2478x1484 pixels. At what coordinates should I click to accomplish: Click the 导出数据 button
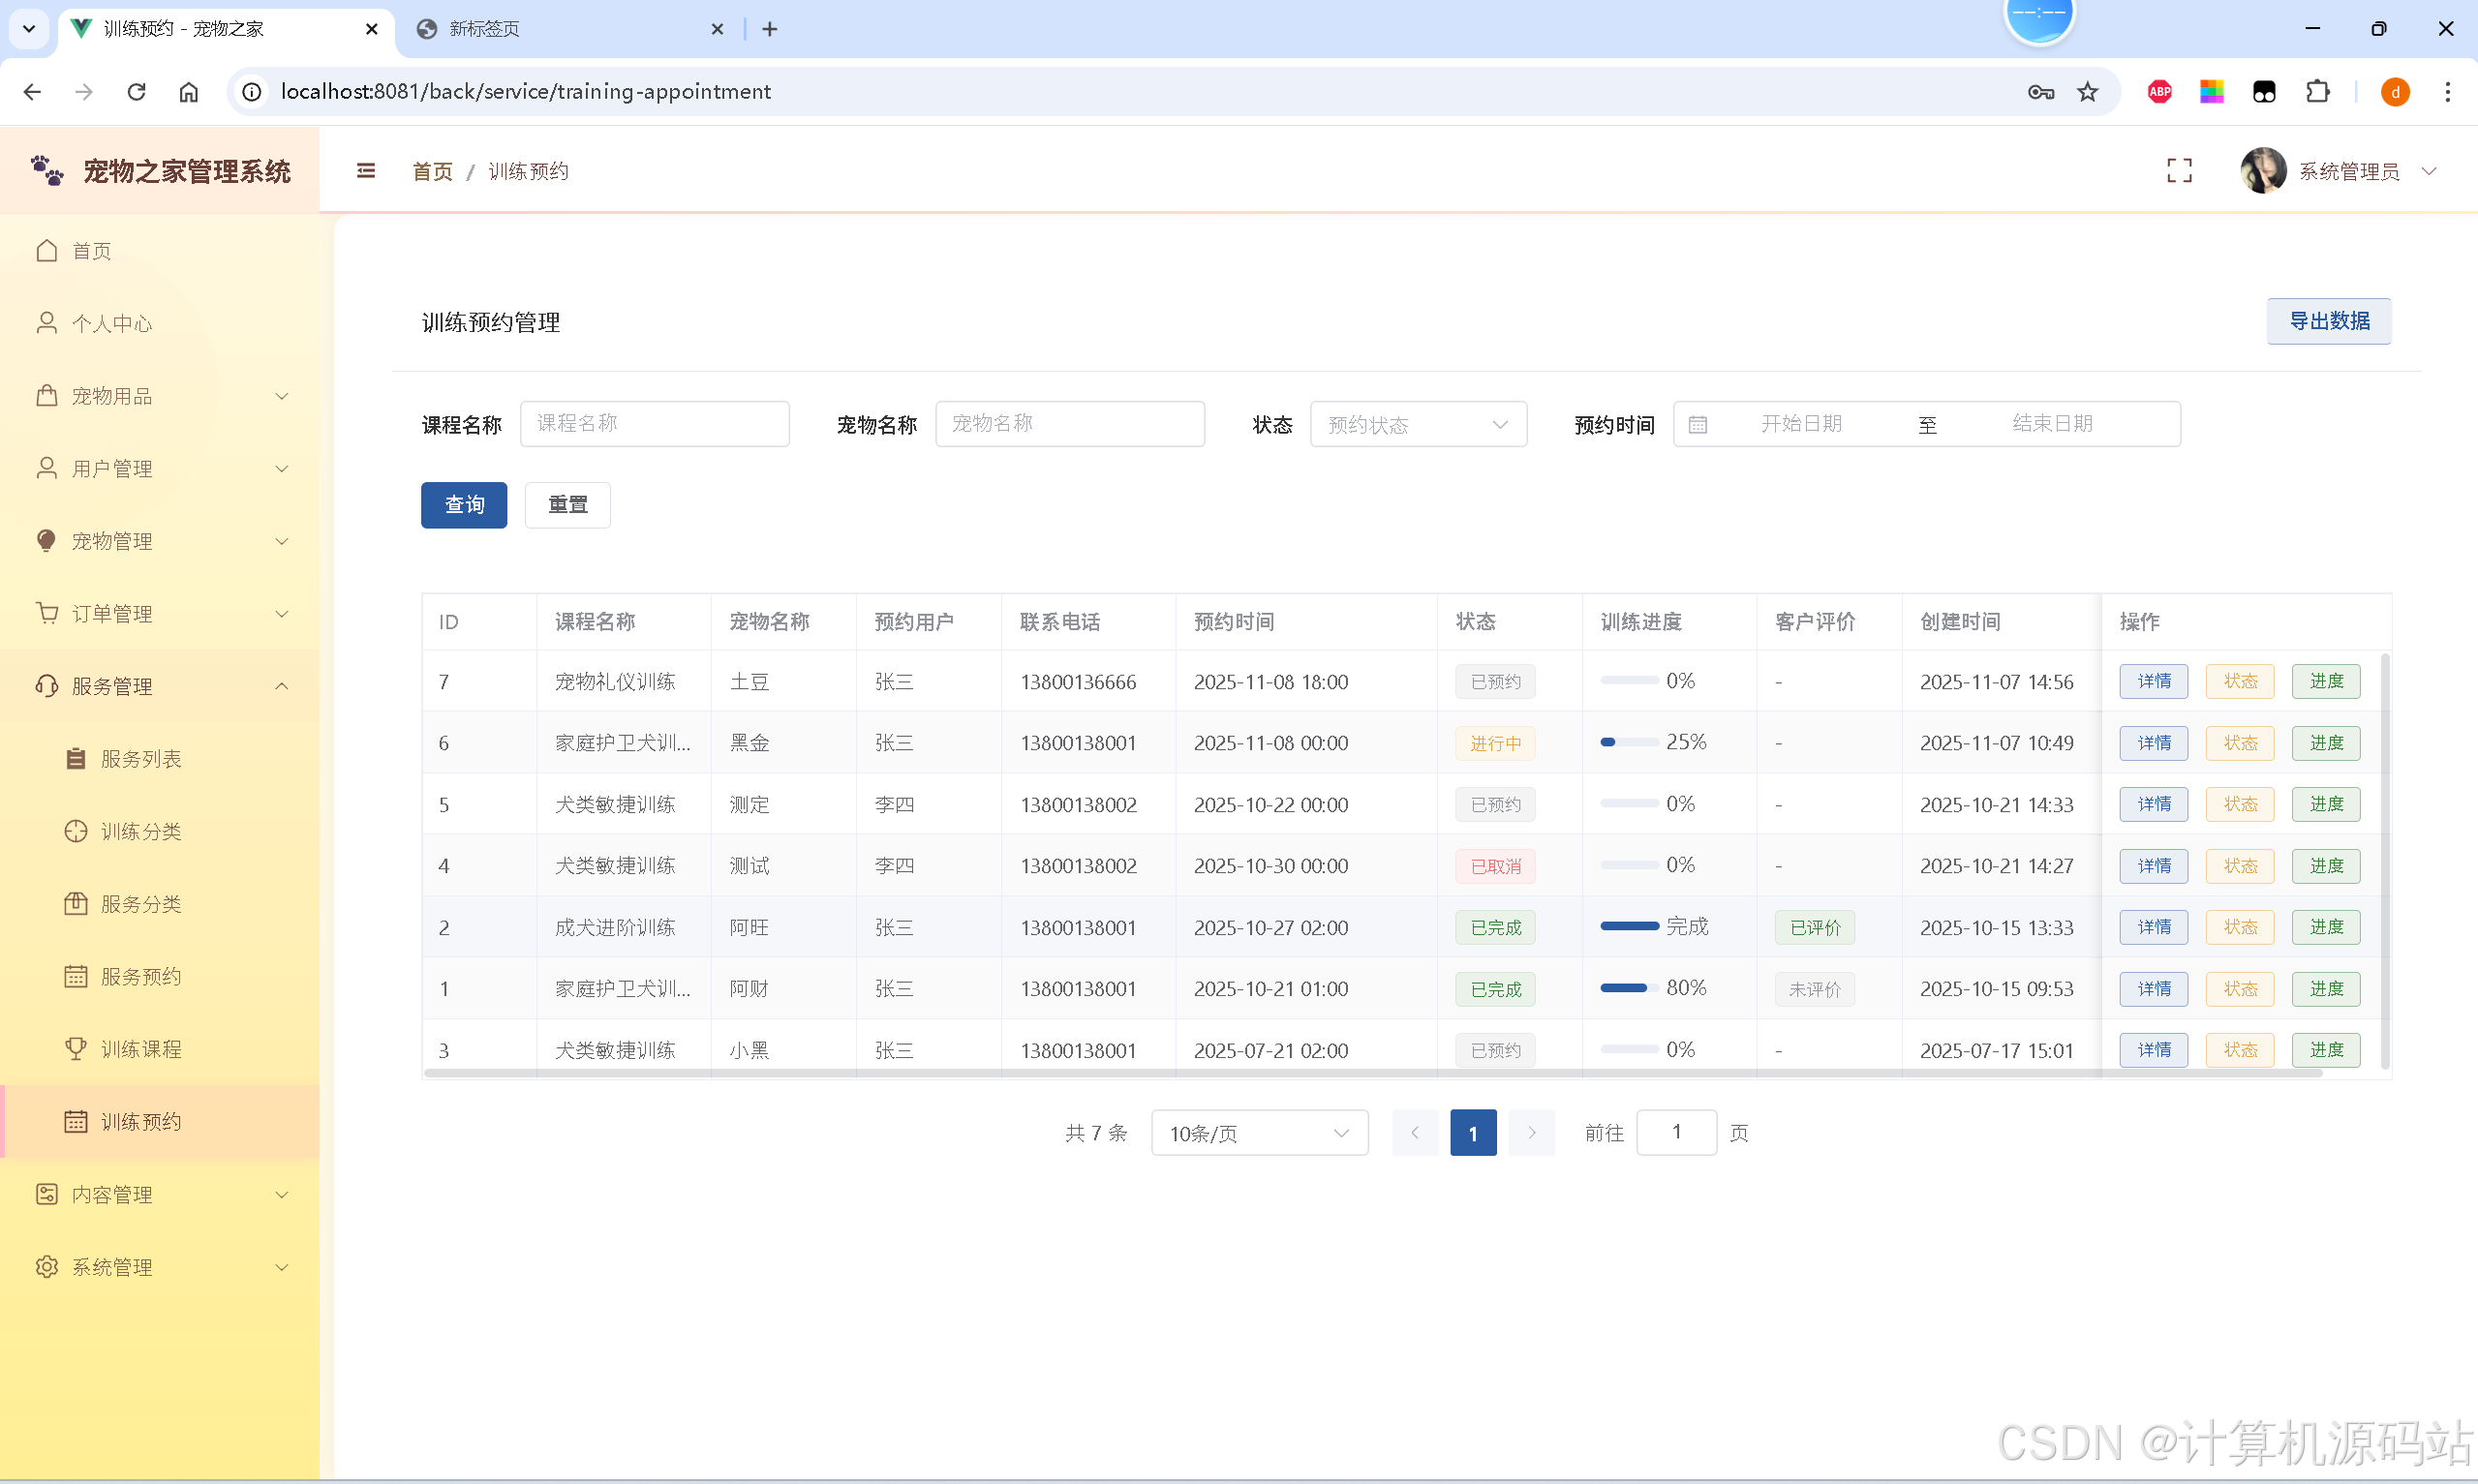(x=2328, y=321)
